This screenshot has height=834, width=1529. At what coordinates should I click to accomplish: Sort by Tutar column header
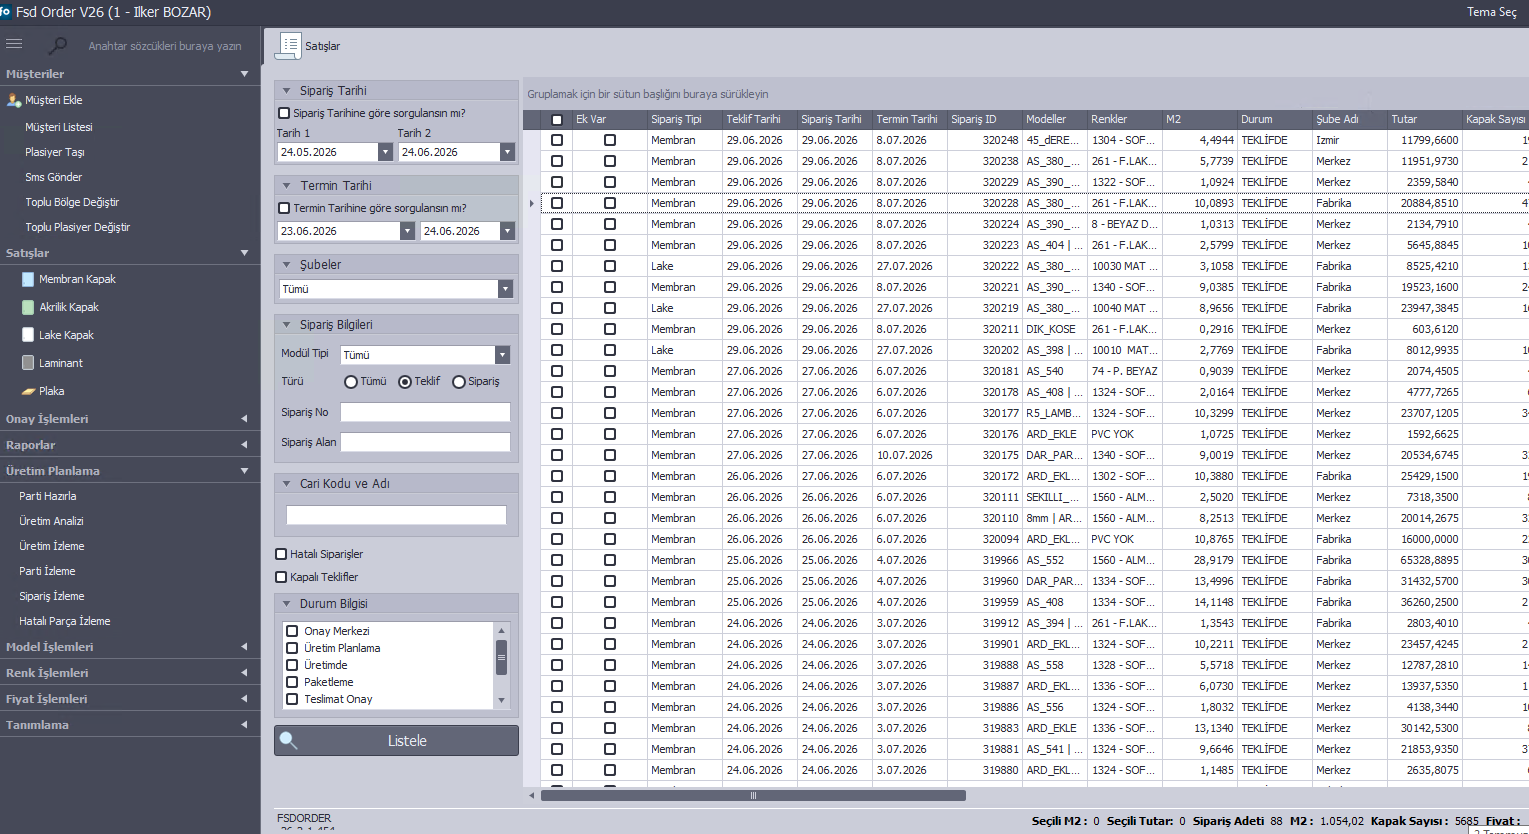1424,119
